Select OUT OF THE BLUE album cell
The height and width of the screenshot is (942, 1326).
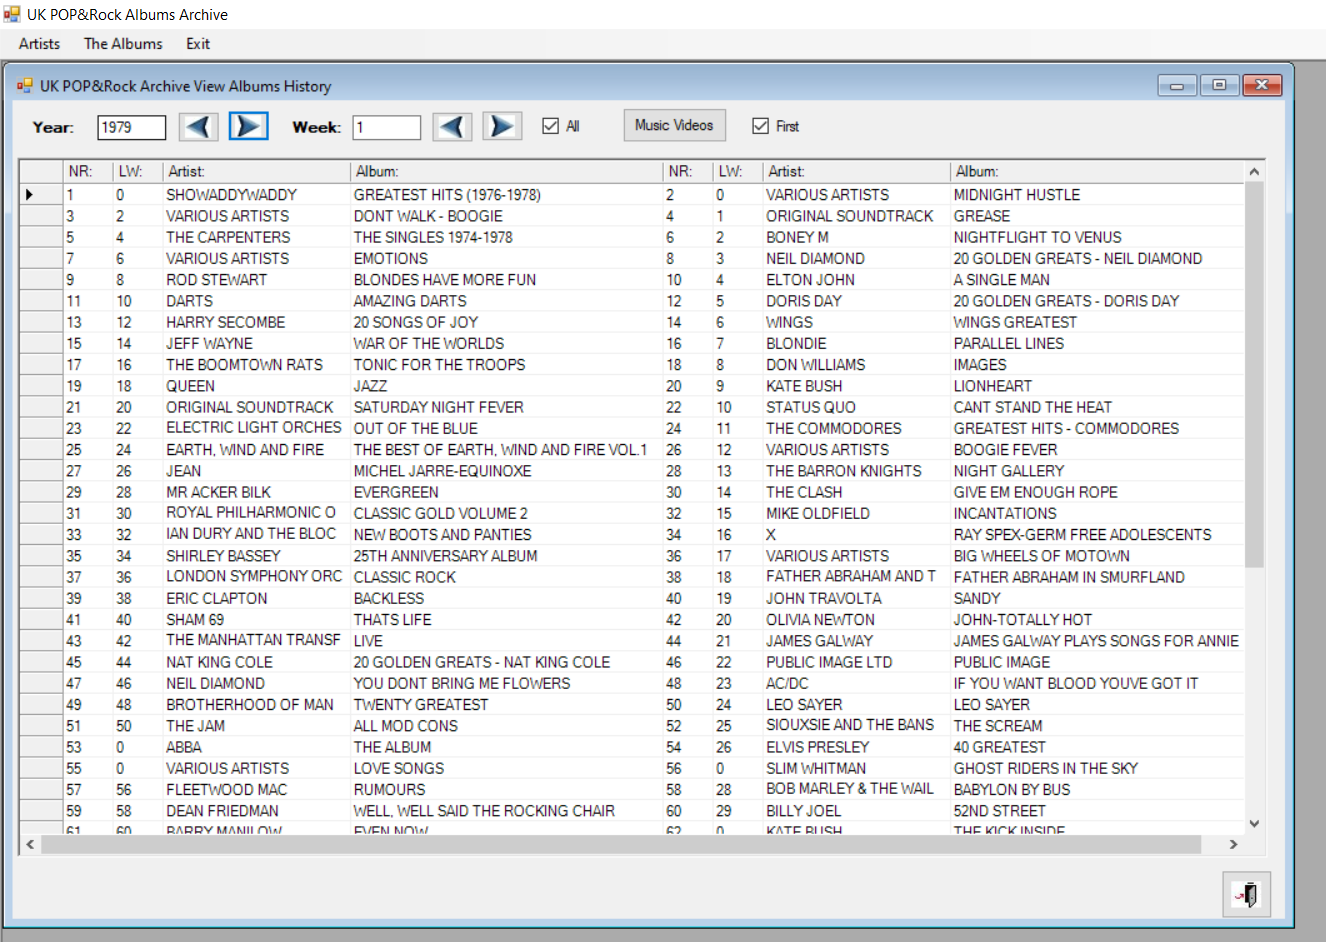(507, 428)
